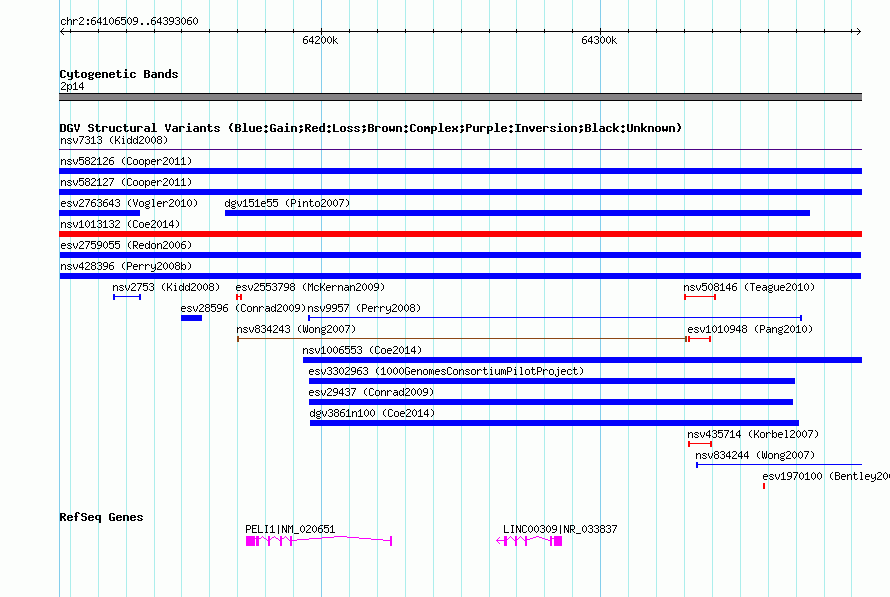
Task: Click thin purple inversion line of nsv7313
Action: 460,150
